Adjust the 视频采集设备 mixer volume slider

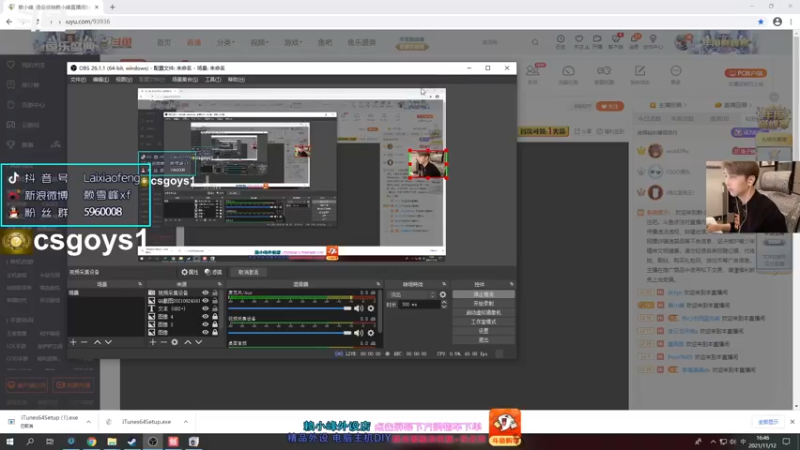tap(290, 333)
